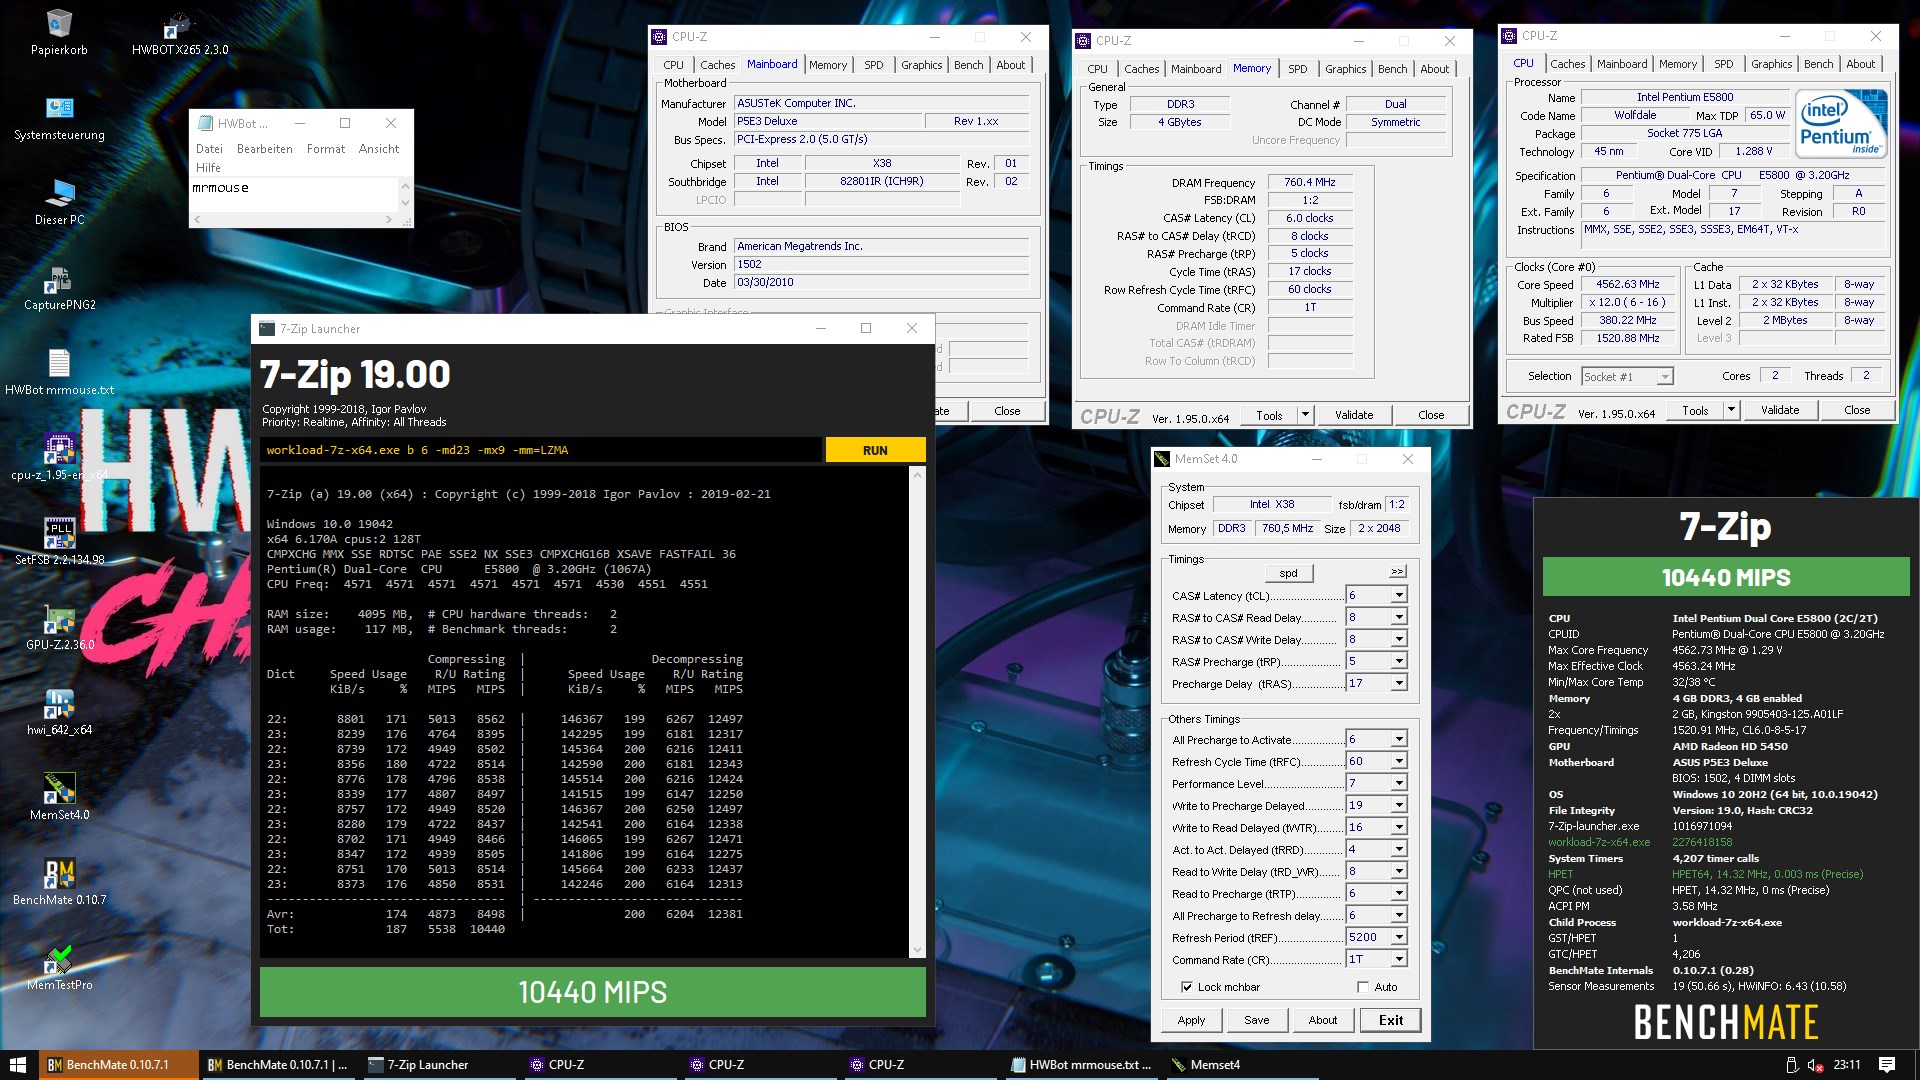Open the Windows Start menu

pos(17,1065)
